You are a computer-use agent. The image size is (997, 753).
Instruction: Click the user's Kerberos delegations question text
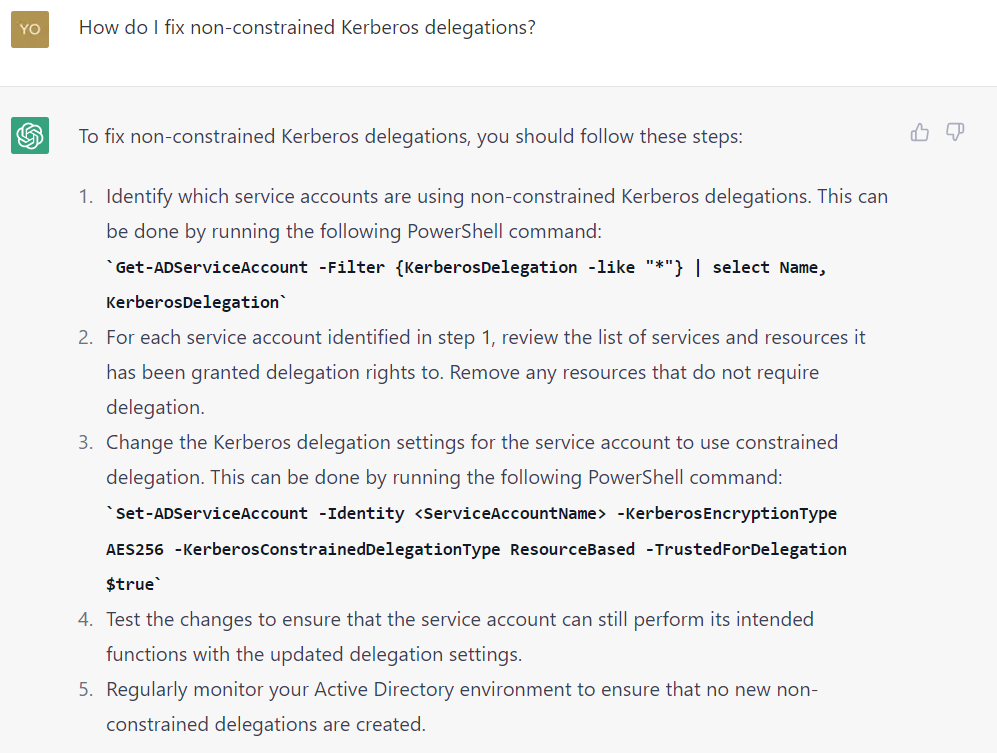[307, 28]
